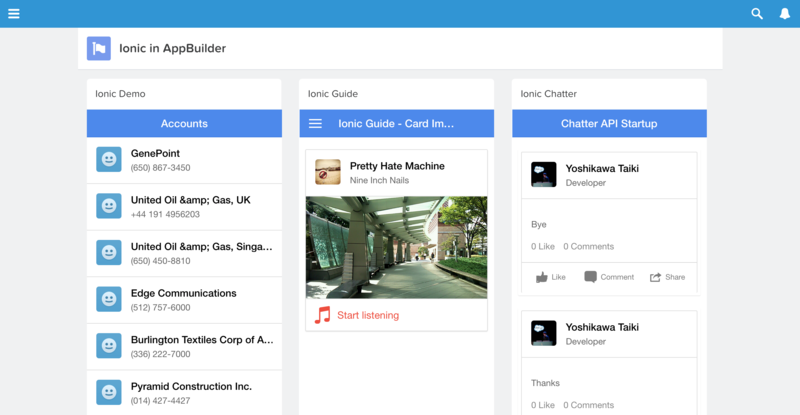Click the Nine Inch Nails subtitle
Viewport: 800px width, 415px height.
pos(379,180)
